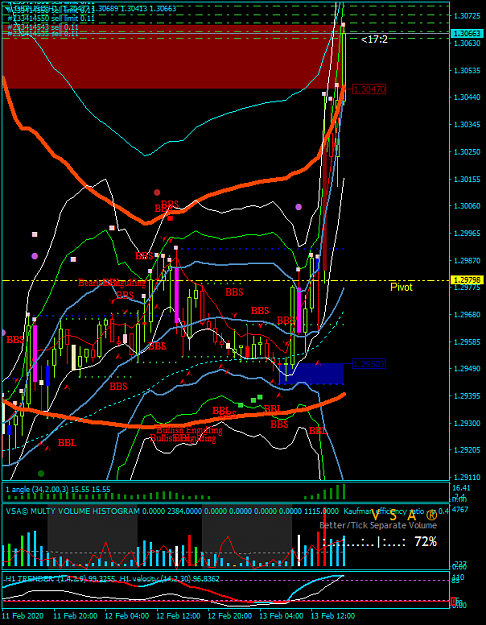Click the 1.29965 price scale value
This screenshot has height=625, width=486.
pos(467,233)
